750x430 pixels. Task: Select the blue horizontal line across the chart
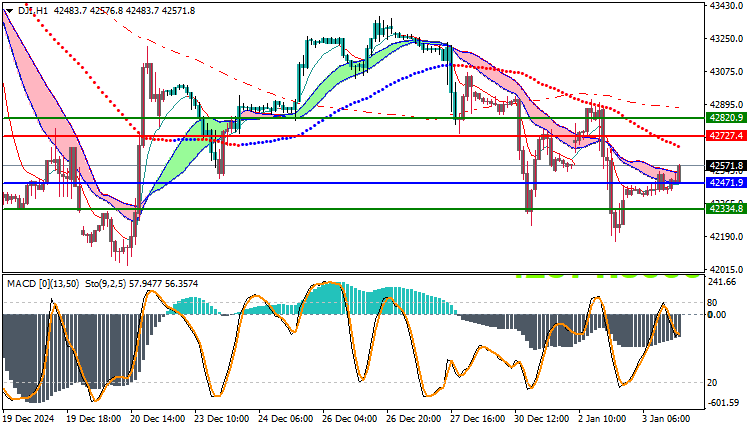pos(354,183)
